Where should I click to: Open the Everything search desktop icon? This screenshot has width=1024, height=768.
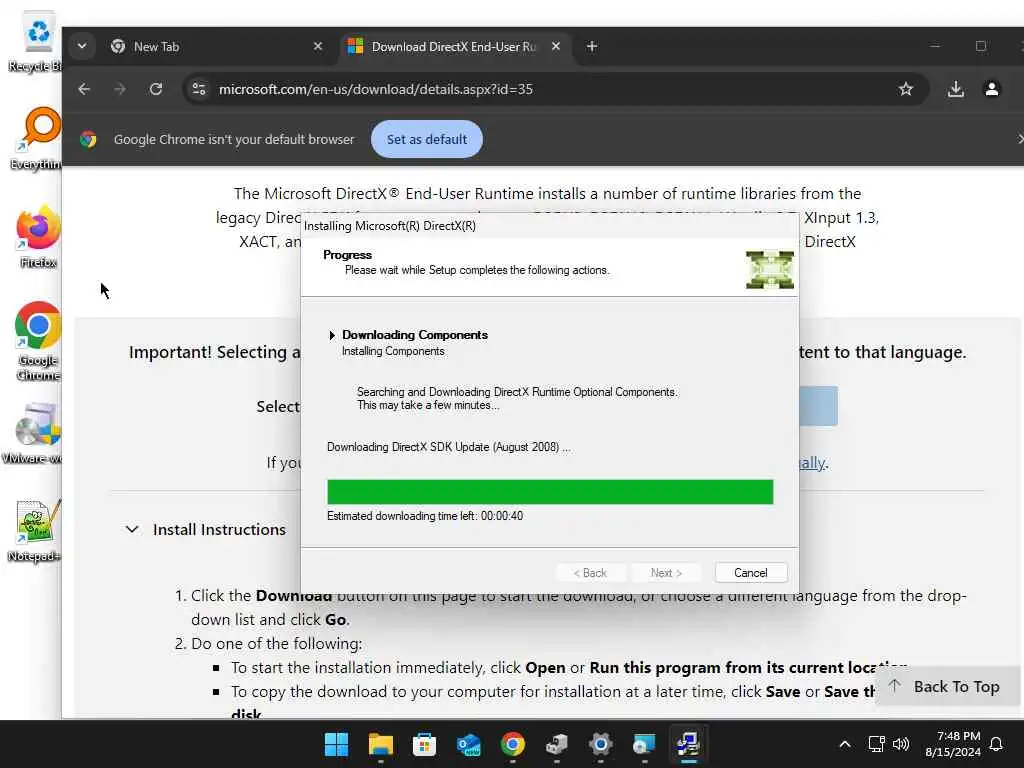(x=38, y=139)
